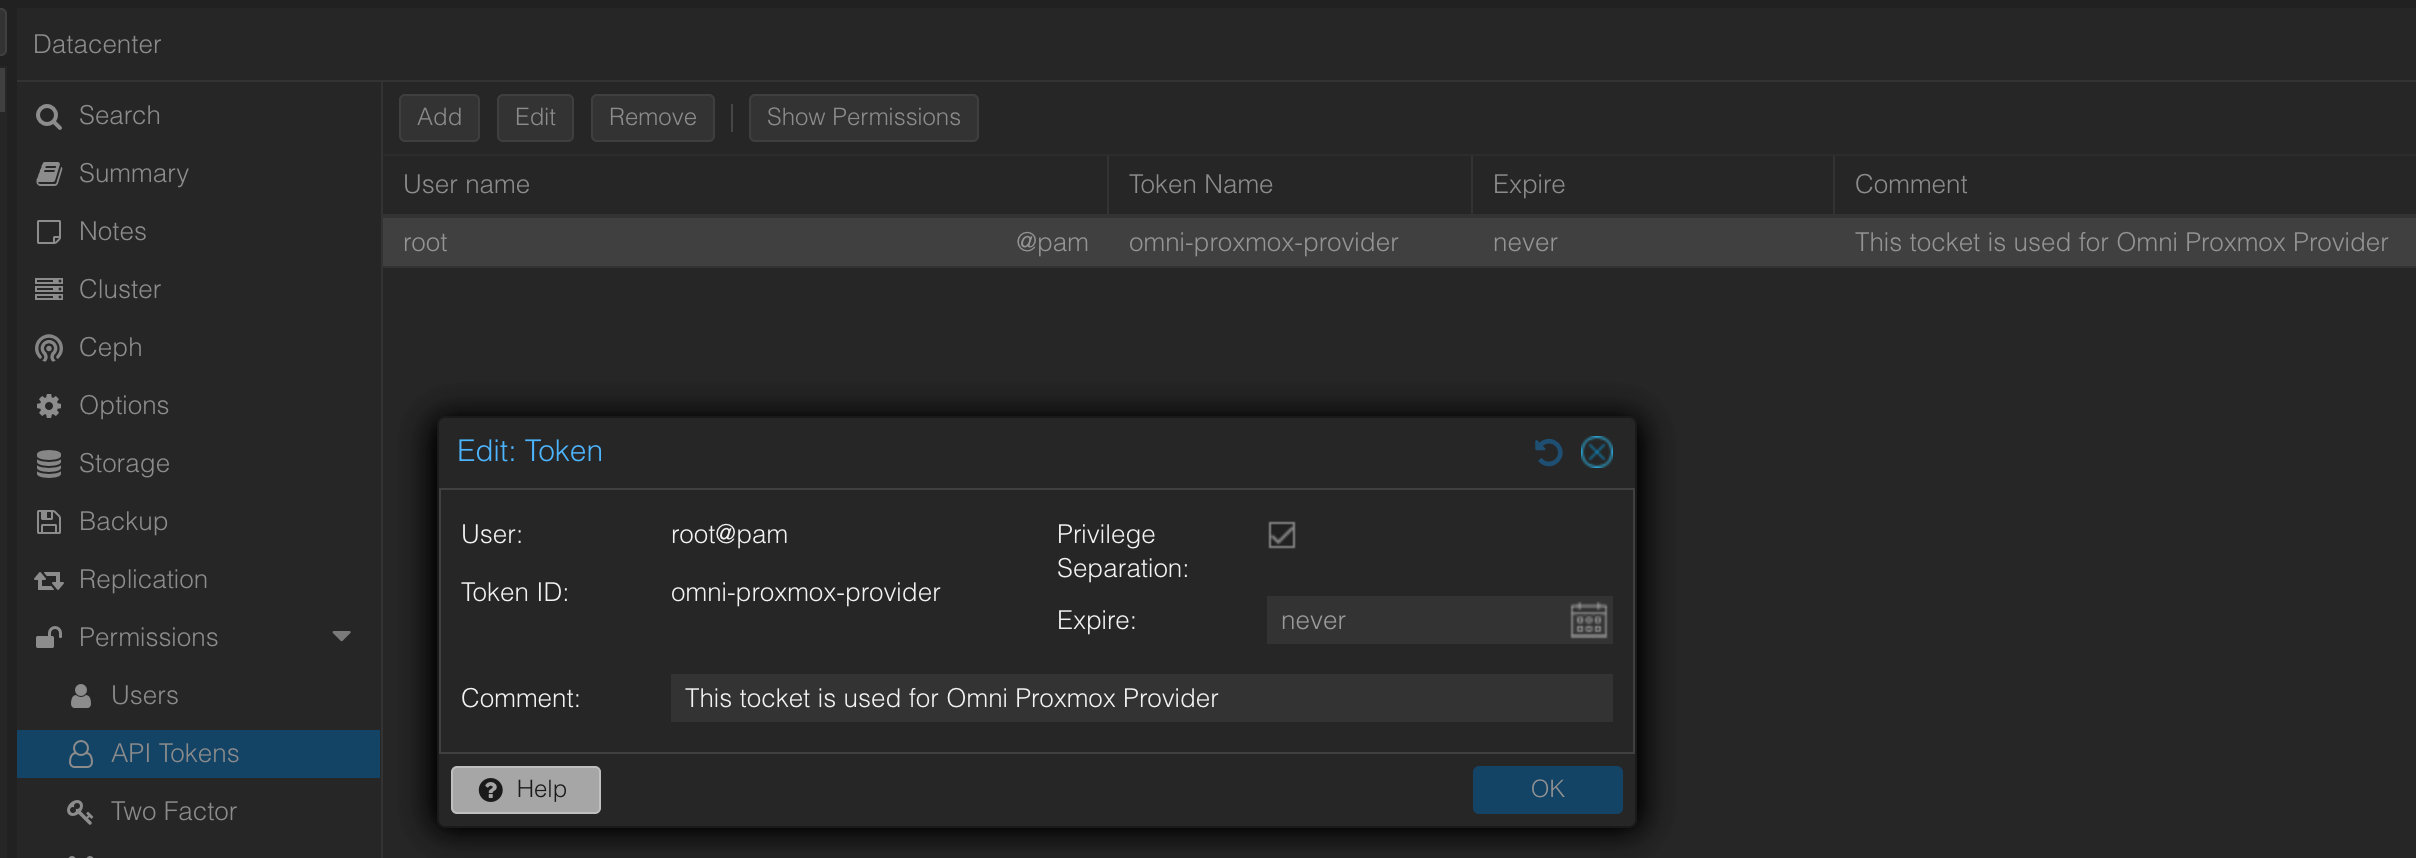Click omni-proxmox-provider cell in the table

(1263, 243)
